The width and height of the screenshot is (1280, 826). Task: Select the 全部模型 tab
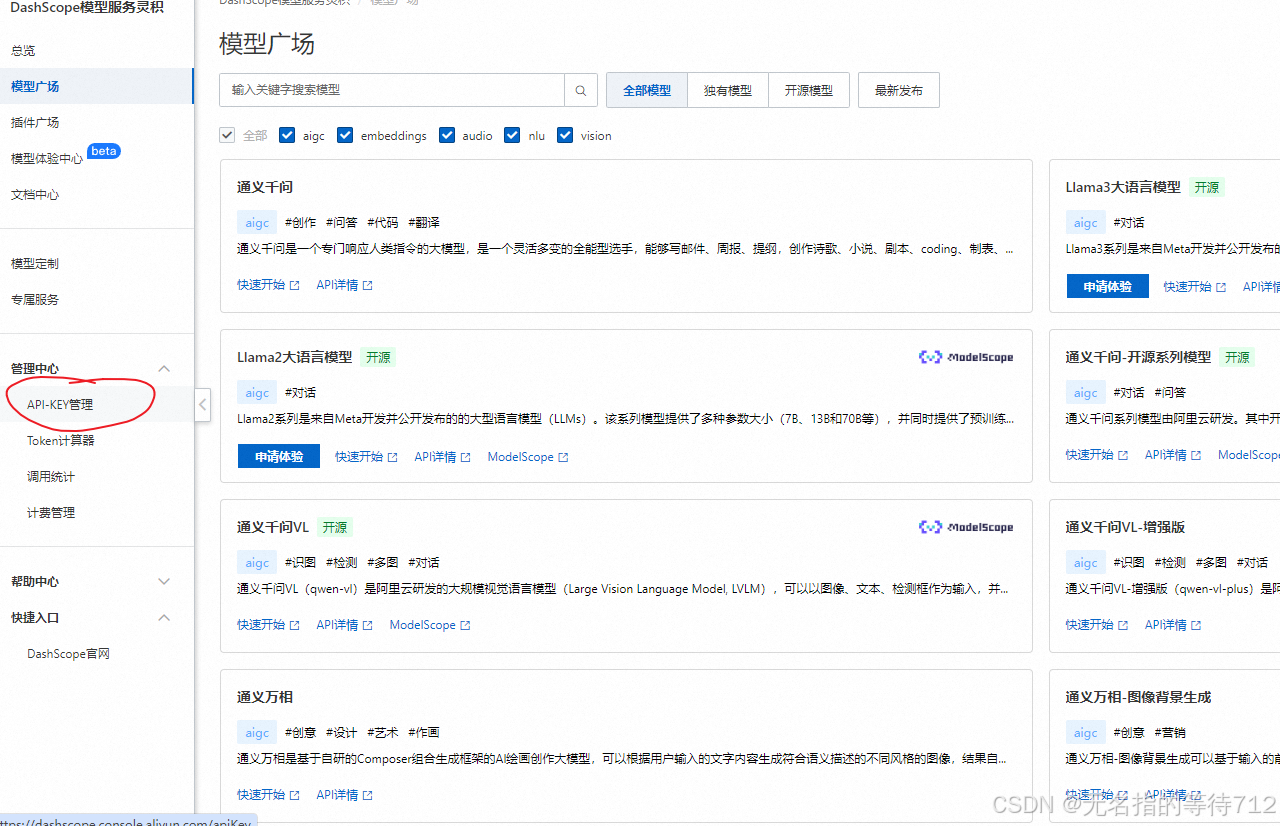(x=647, y=90)
